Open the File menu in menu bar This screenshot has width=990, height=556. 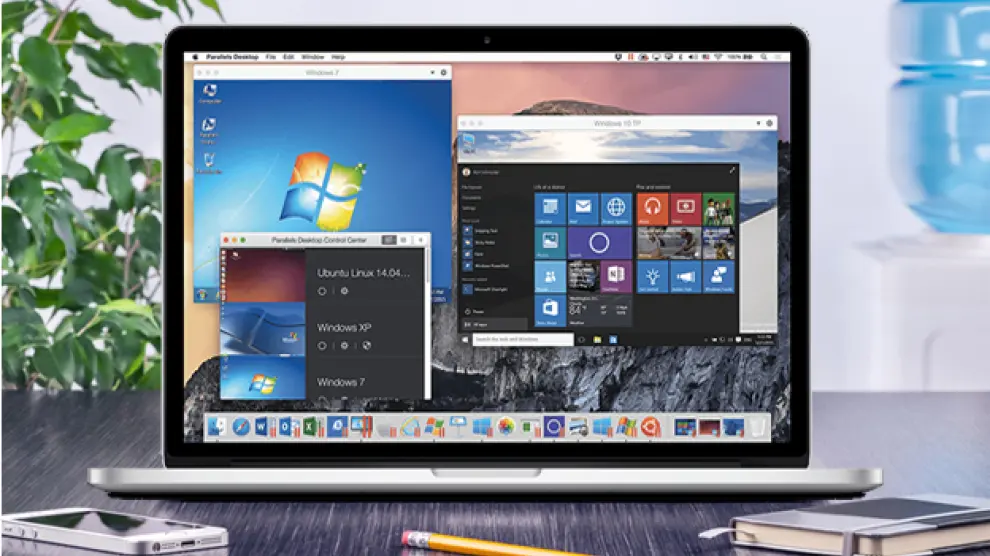pos(270,57)
